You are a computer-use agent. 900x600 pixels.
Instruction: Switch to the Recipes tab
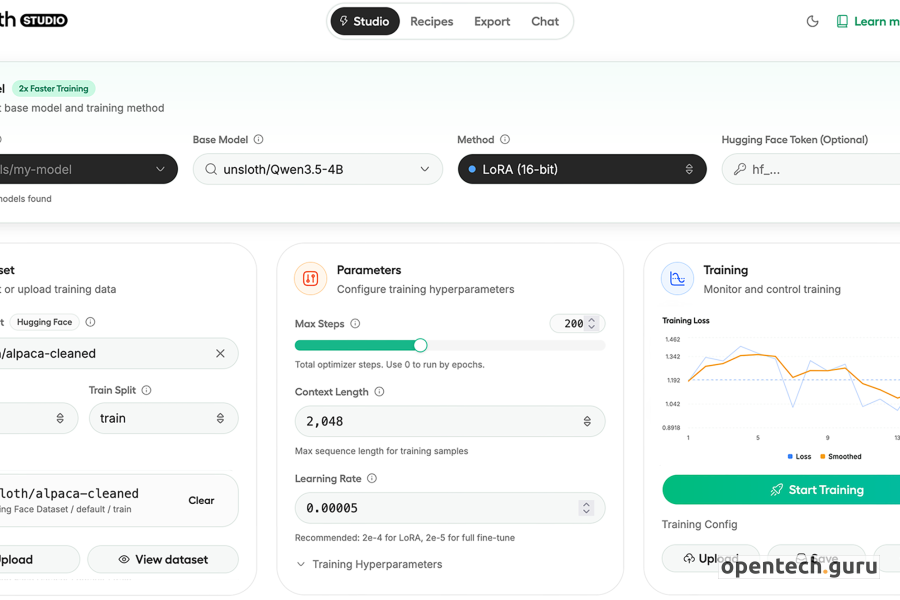(431, 21)
